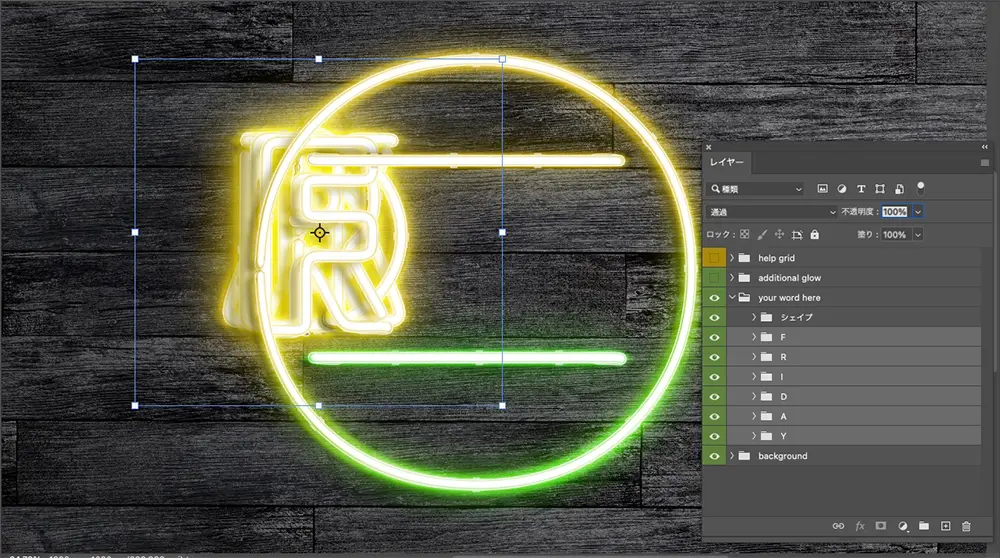Open layers panel options menu
The height and width of the screenshot is (558, 1000).
985,163
